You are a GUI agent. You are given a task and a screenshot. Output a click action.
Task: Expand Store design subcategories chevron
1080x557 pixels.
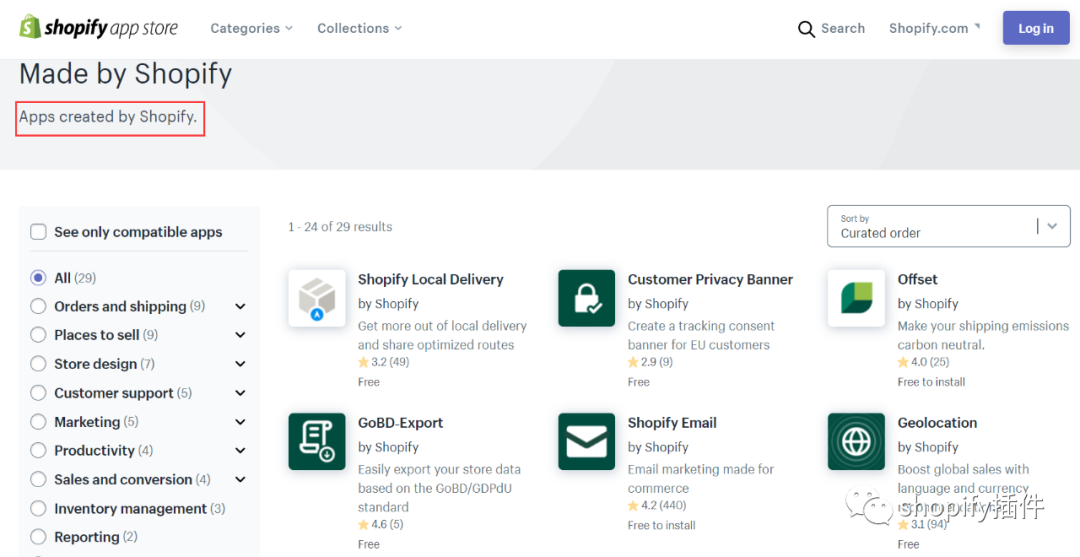[x=240, y=364]
